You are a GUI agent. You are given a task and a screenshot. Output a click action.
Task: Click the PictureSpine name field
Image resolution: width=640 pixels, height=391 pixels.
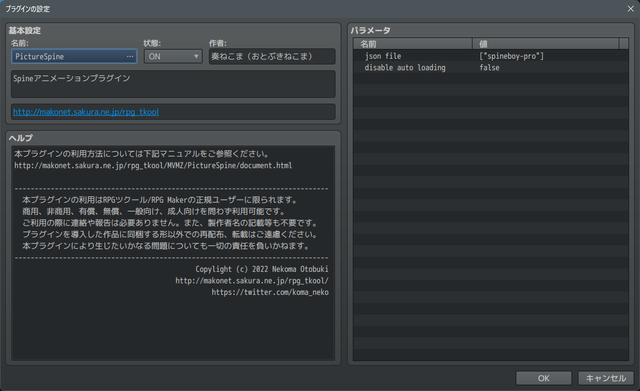(74, 56)
